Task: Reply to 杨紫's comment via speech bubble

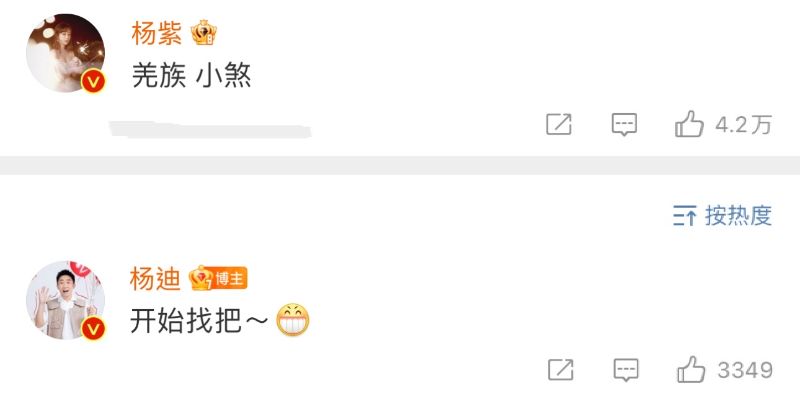Action: tap(624, 124)
